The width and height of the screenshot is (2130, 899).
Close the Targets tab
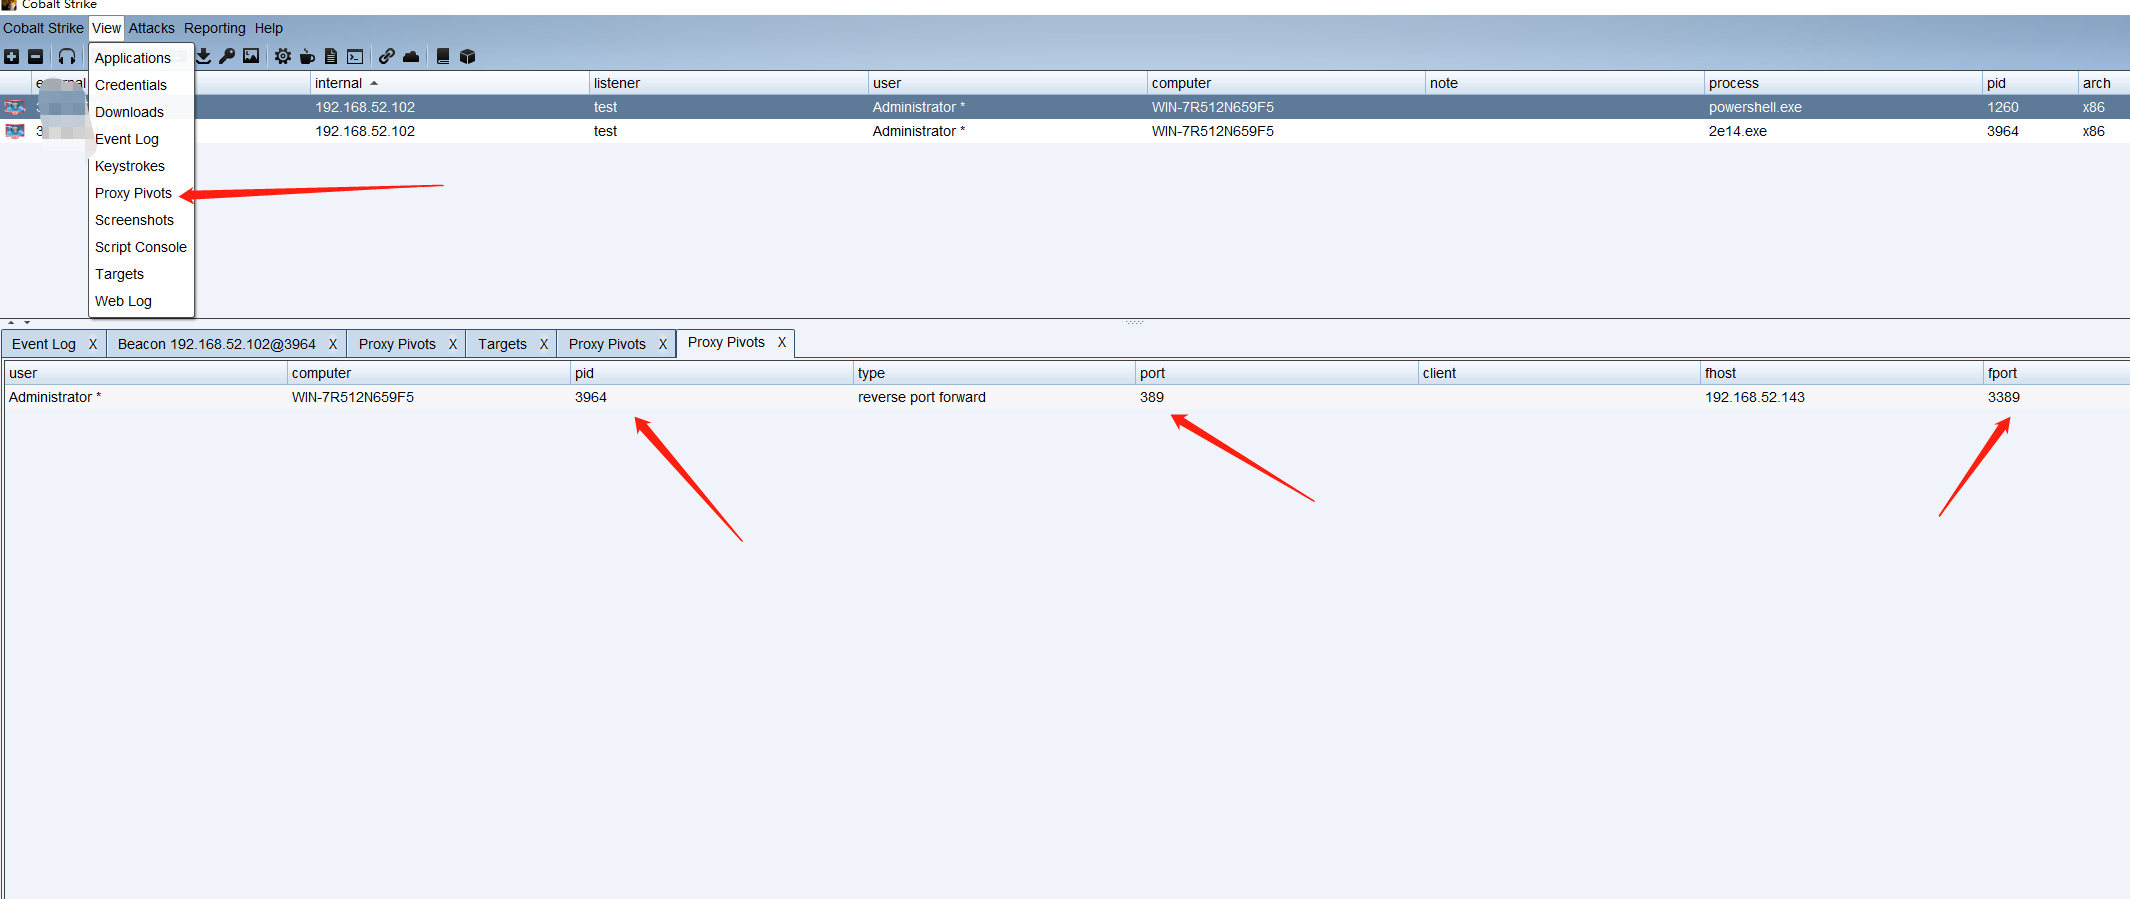point(544,344)
